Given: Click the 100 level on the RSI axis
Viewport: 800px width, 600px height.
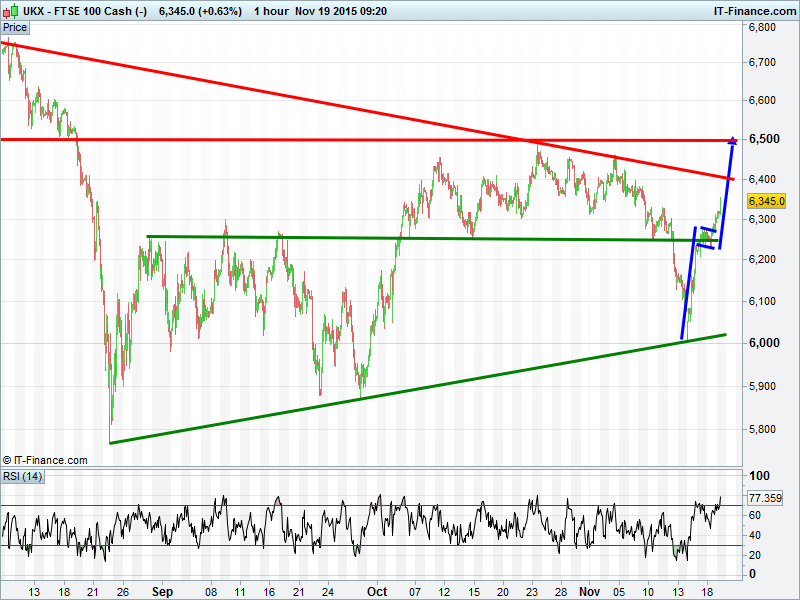Looking at the screenshot, I should tap(759, 476).
